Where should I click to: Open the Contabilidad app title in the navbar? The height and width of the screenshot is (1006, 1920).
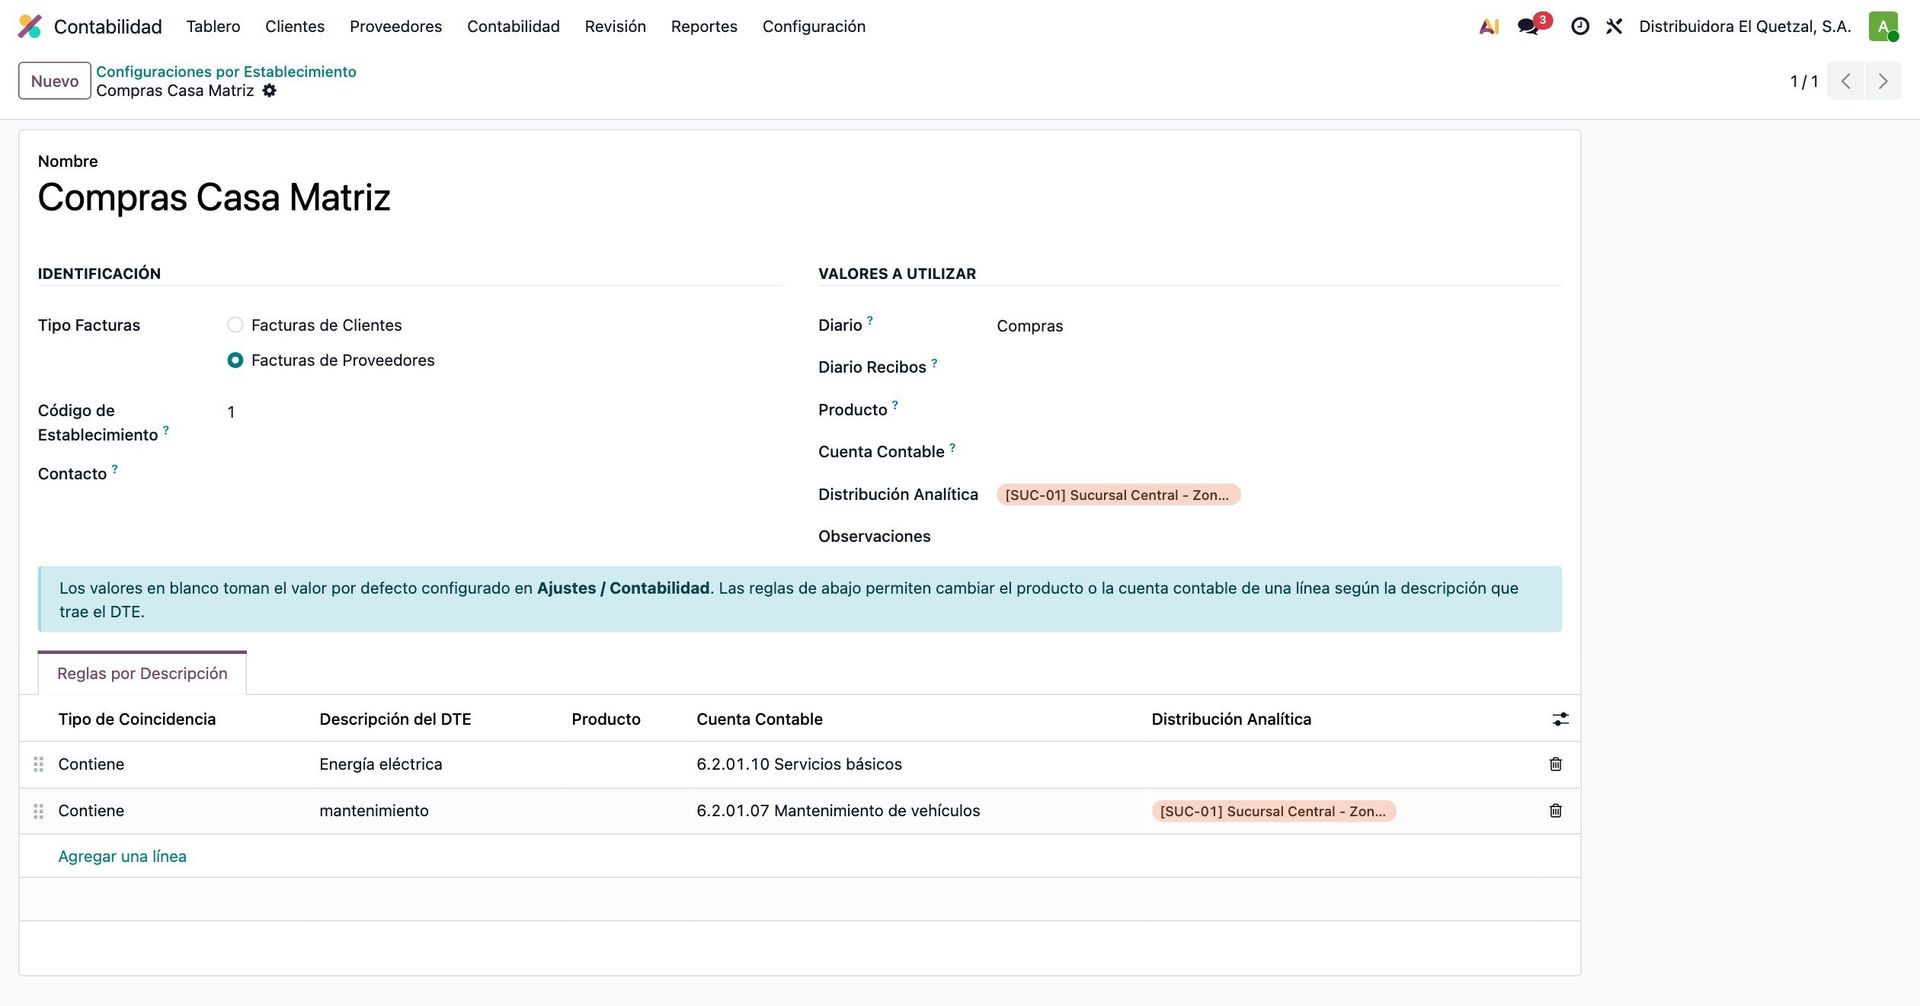click(x=108, y=27)
